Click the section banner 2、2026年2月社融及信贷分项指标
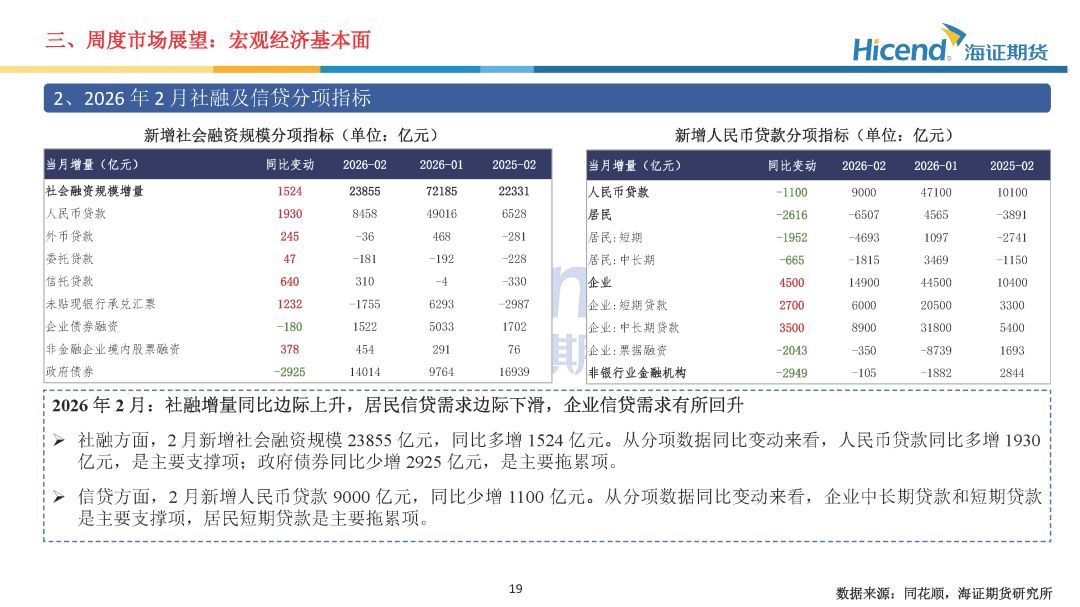The image size is (1080, 607). point(547,98)
